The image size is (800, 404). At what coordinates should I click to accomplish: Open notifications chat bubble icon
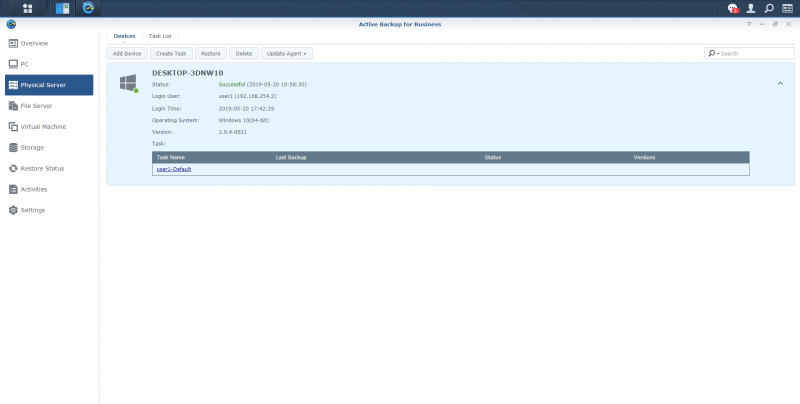click(733, 8)
